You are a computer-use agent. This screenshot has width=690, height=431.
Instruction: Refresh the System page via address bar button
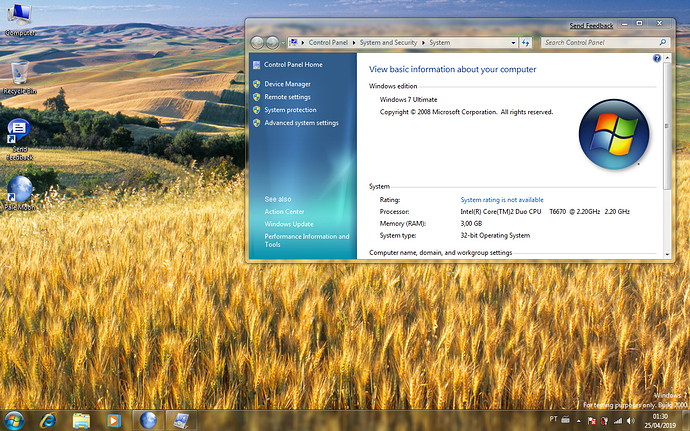click(525, 43)
